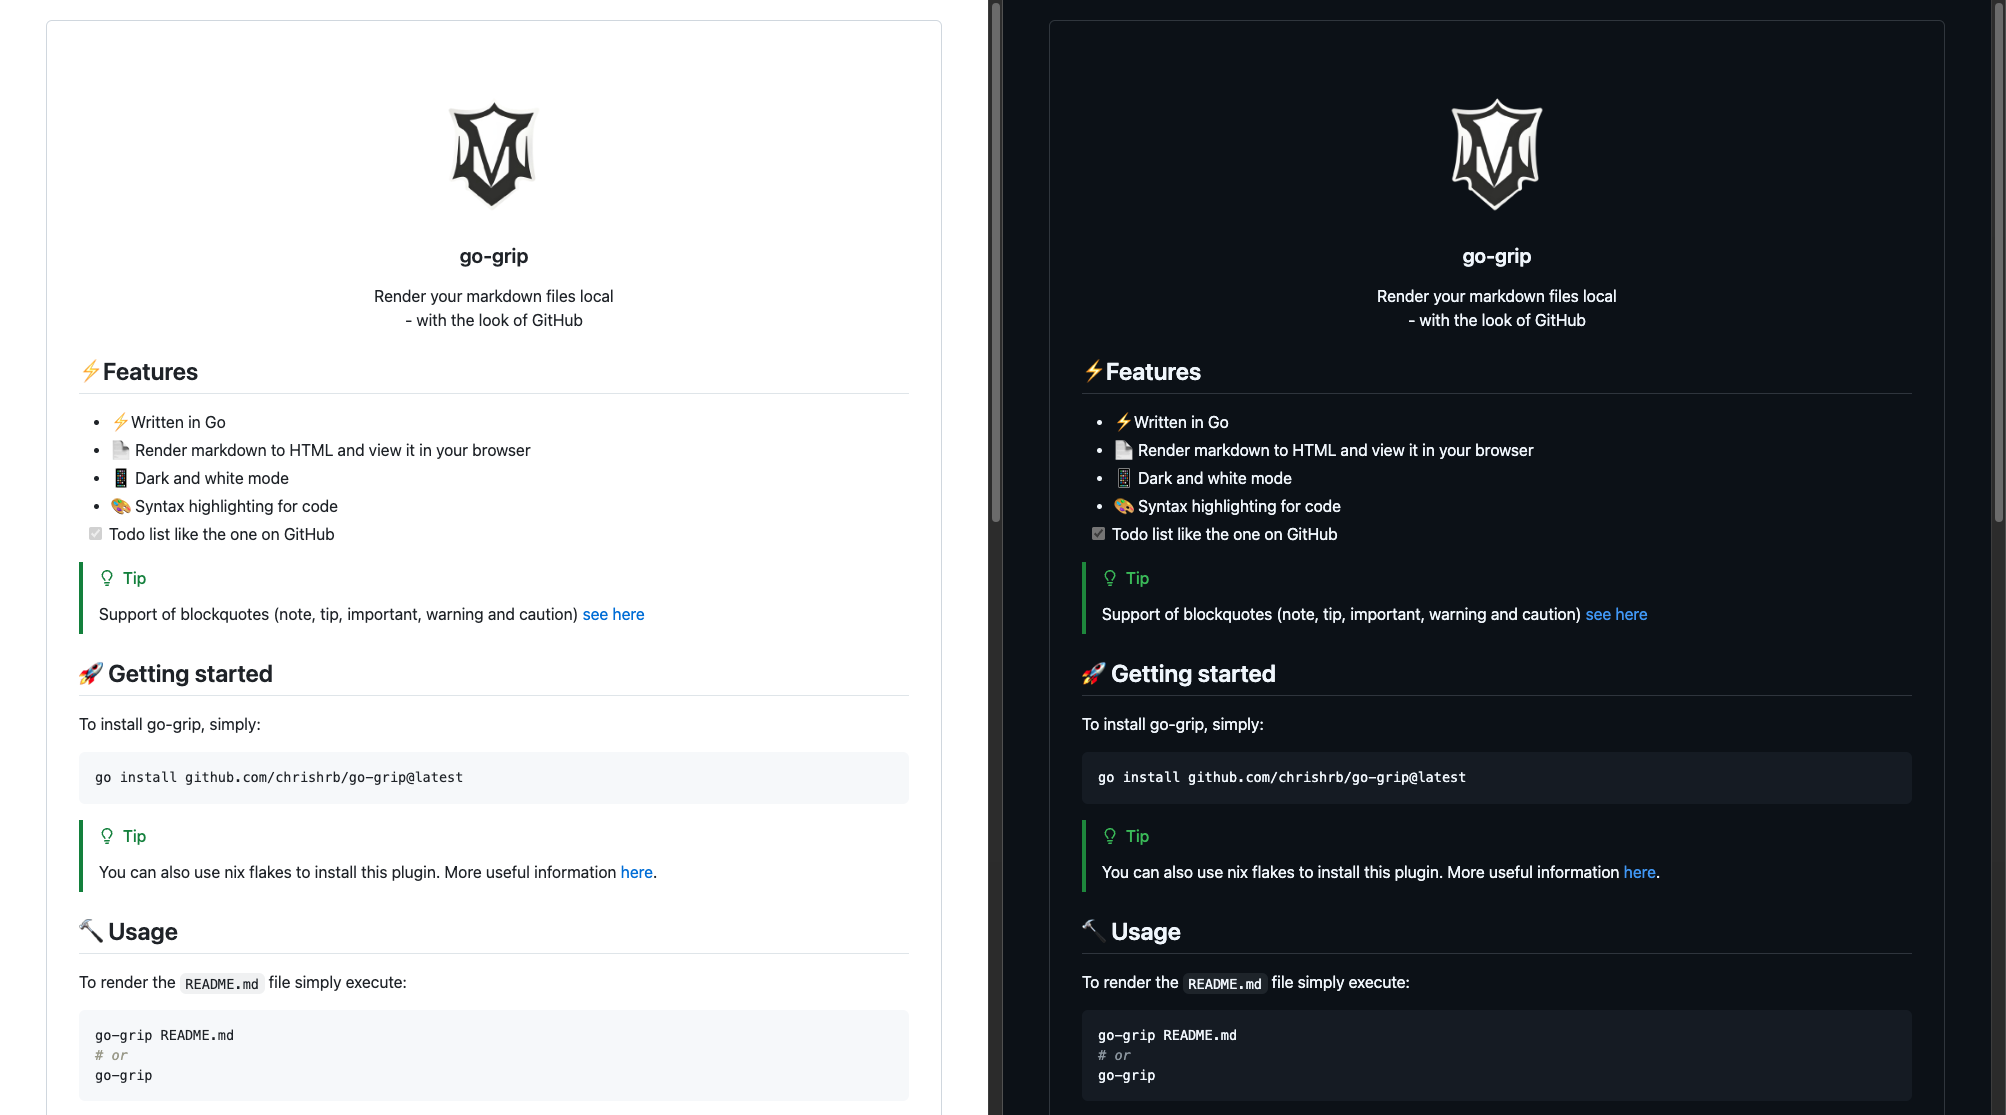2006x1115 pixels.
Task: Click lightning bolt icon by Features heading, light pane
Action: (x=90, y=371)
